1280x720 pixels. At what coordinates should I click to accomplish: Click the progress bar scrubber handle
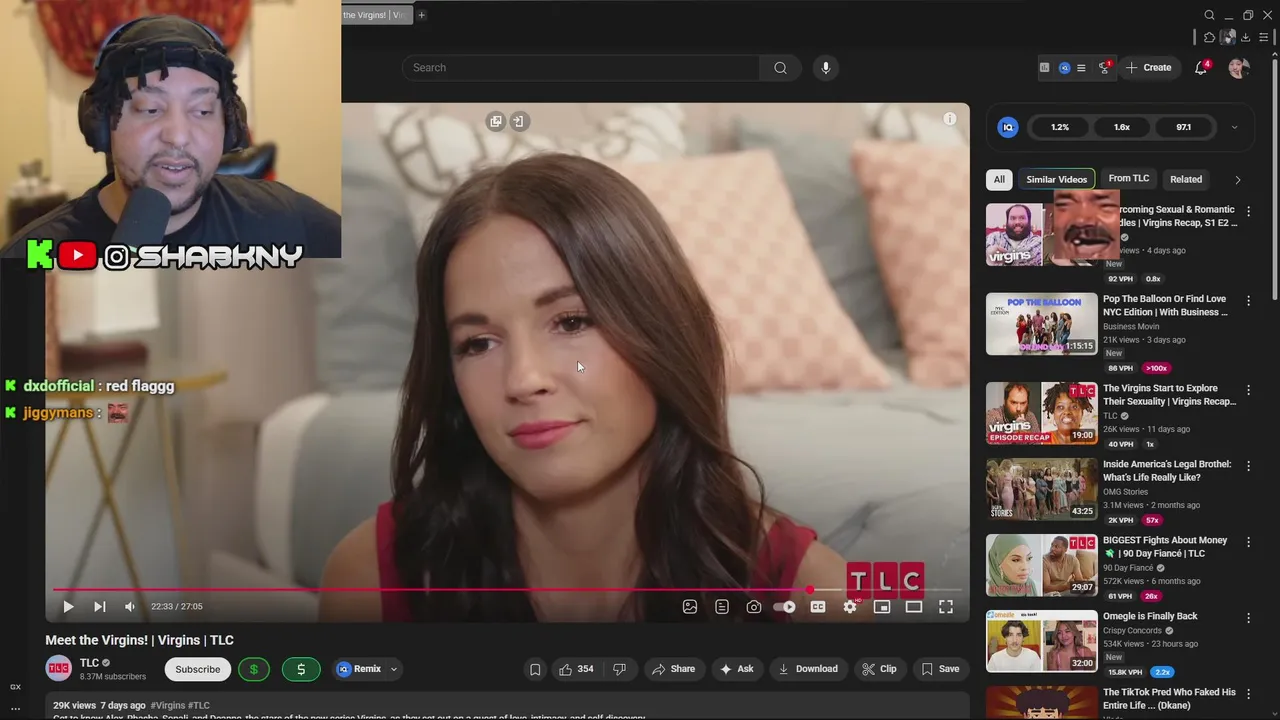pos(810,590)
